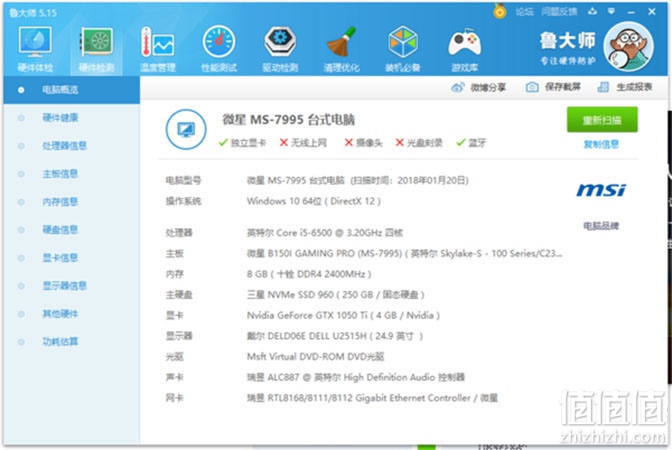Open the 问题反馈 feedback link

click(x=559, y=12)
